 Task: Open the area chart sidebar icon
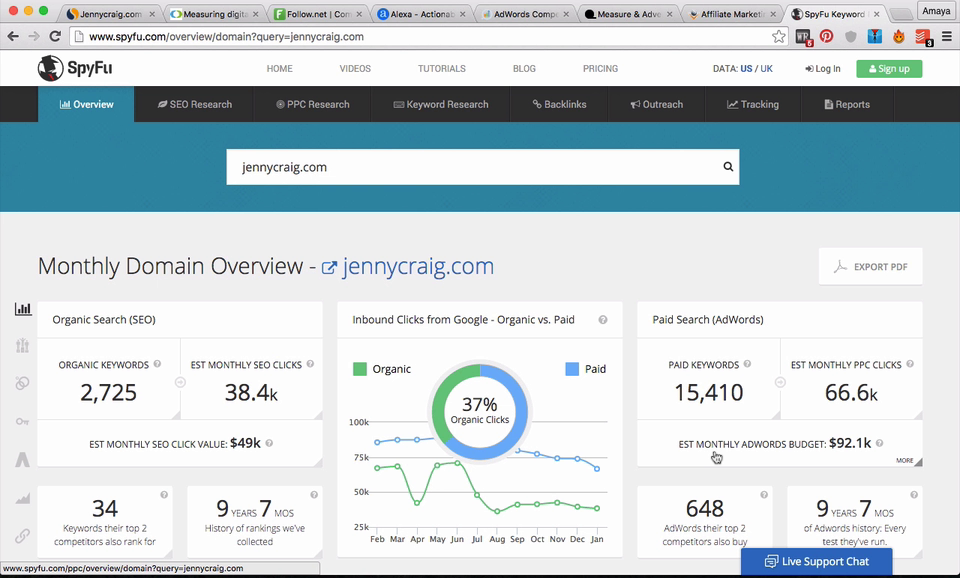23,498
